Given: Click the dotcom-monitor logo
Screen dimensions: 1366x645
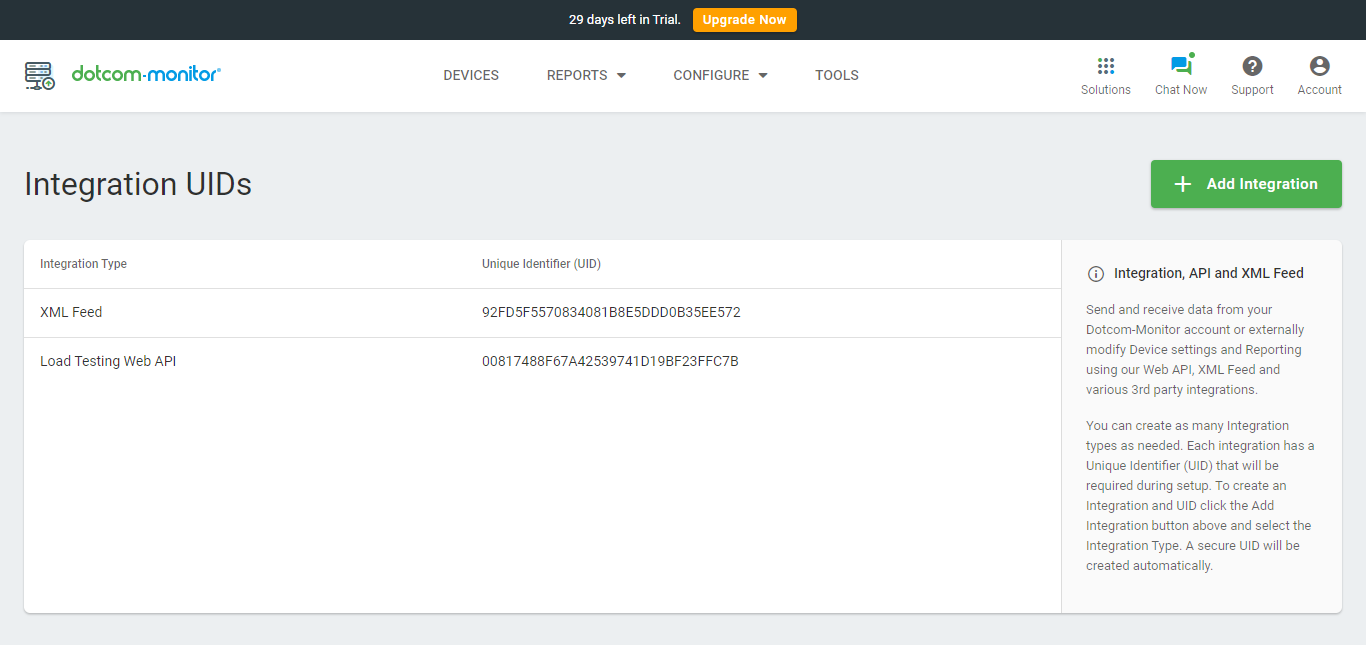Looking at the screenshot, I should pos(146,74).
